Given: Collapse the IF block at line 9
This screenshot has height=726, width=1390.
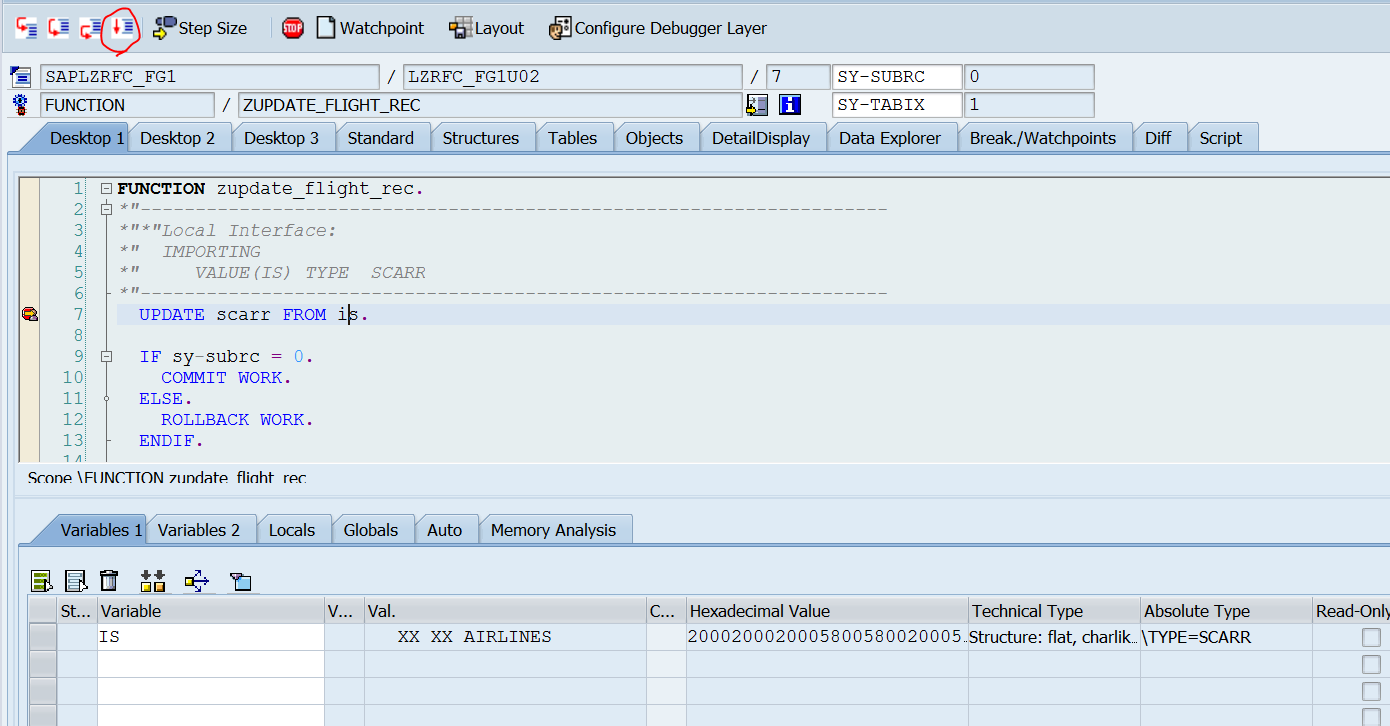Looking at the screenshot, I should click(106, 355).
